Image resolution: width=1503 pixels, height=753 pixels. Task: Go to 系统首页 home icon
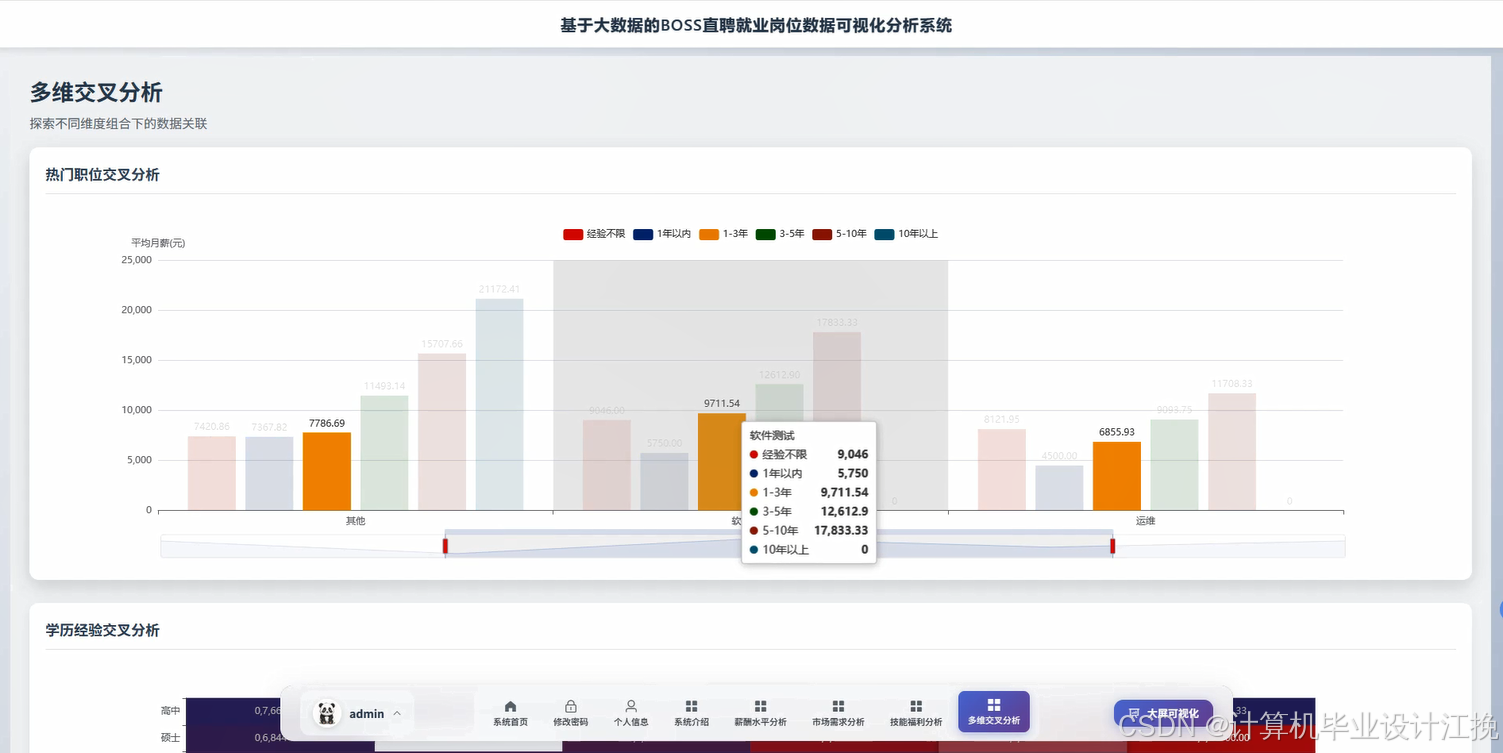tap(510, 706)
